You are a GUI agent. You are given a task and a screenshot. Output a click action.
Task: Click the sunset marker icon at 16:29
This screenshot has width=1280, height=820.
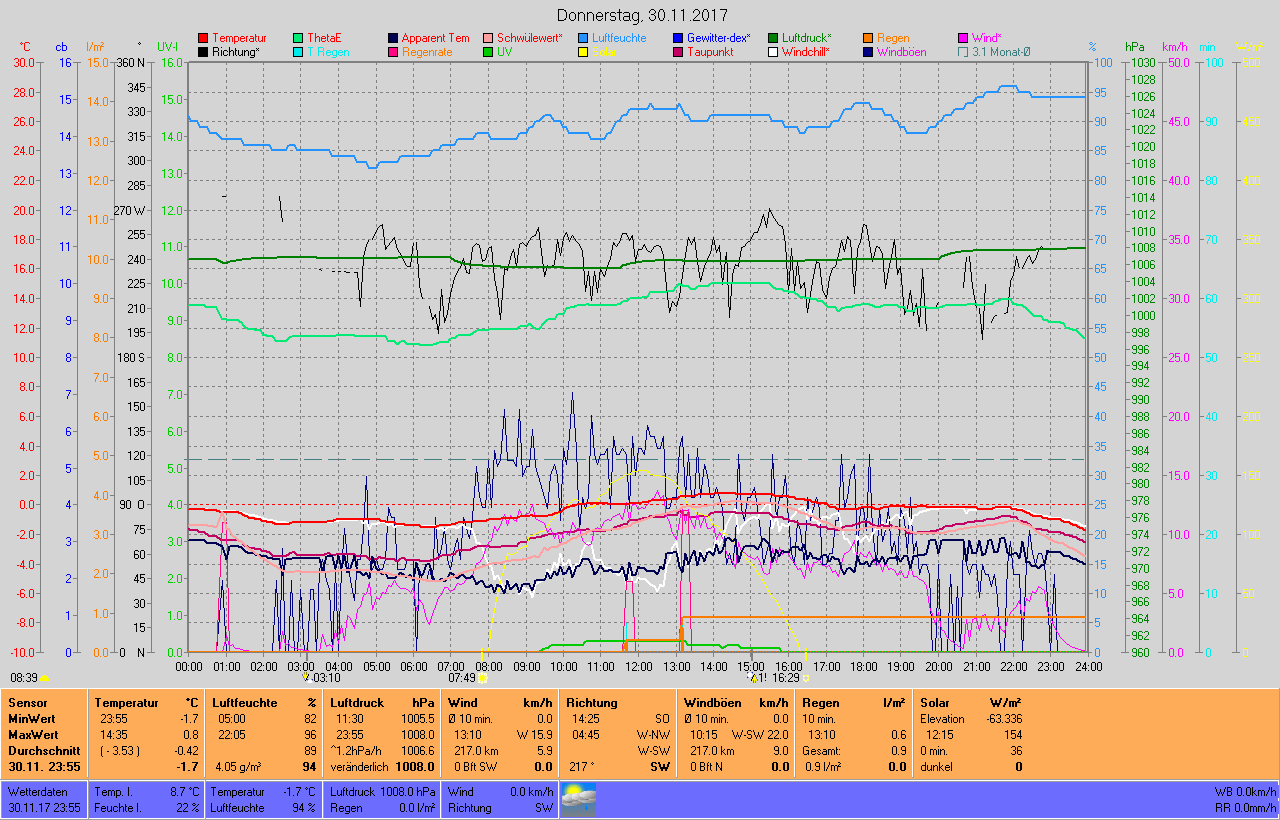[x=806, y=677]
